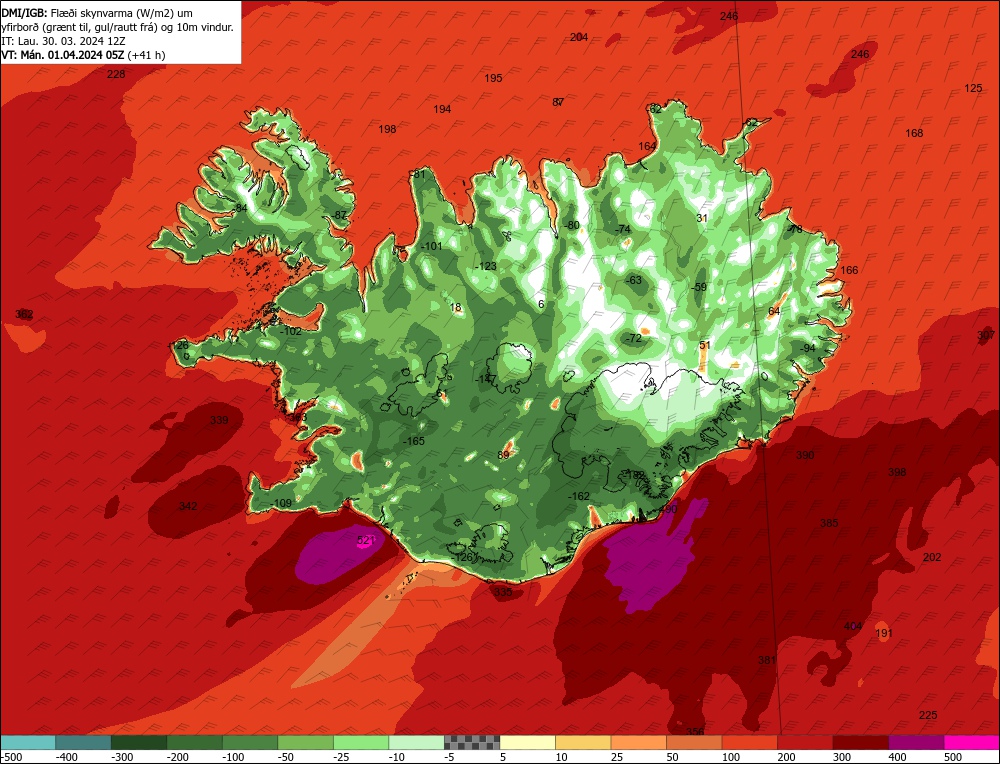
Task: Click the value '204' near the top
Action: (578, 37)
